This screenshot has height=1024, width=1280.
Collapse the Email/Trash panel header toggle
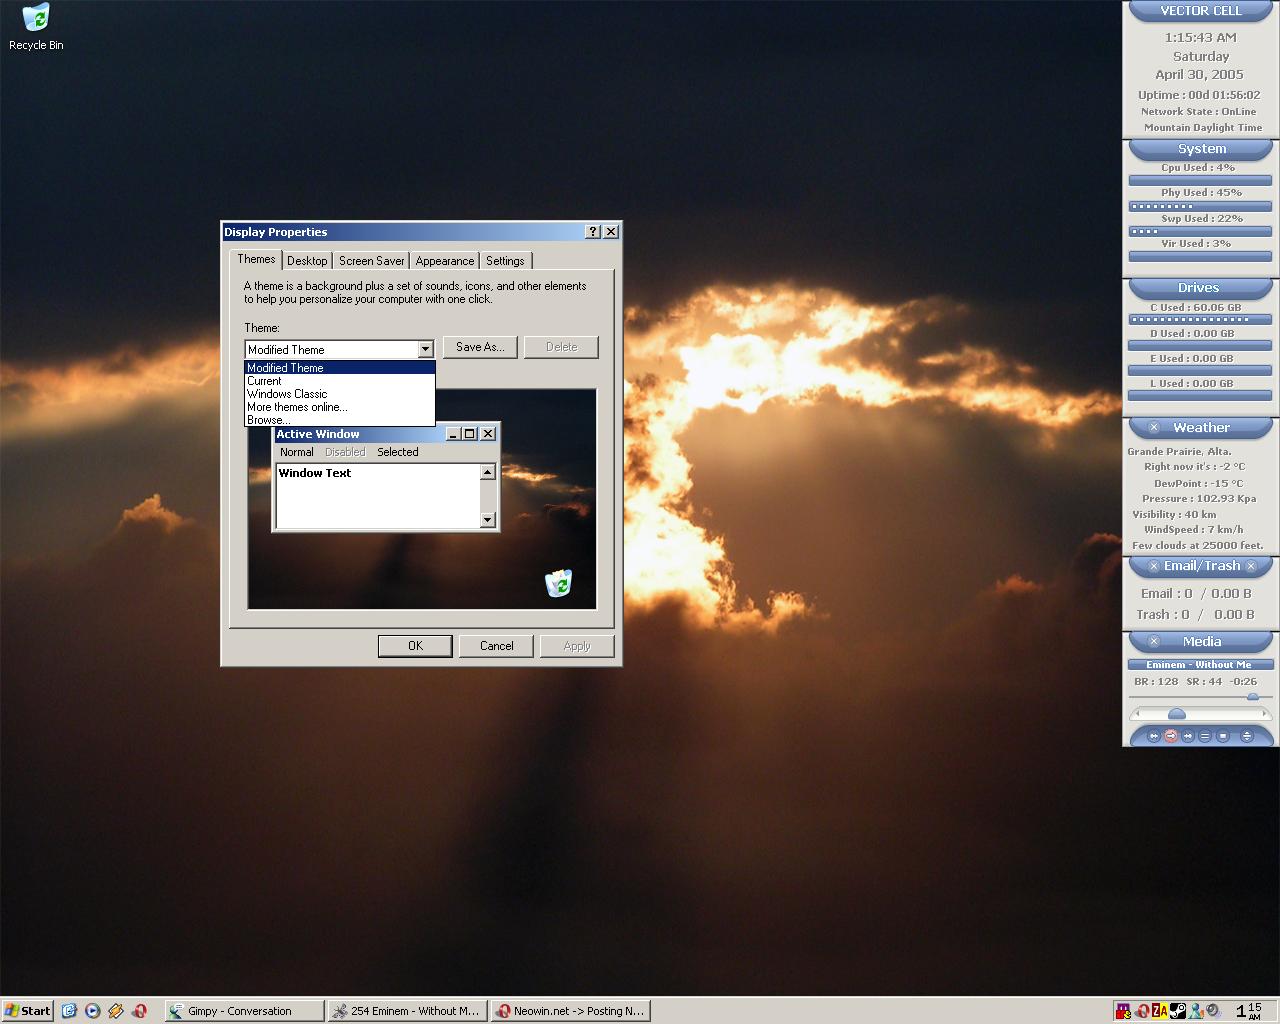(x=1153, y=565)
